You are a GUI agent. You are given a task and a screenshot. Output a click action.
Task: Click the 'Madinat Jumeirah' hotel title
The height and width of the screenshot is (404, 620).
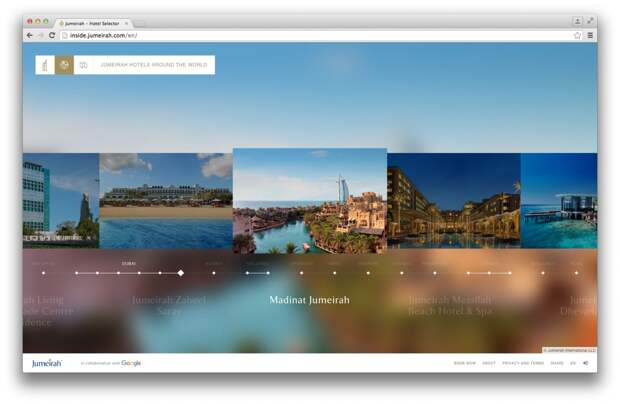(310, 300)
